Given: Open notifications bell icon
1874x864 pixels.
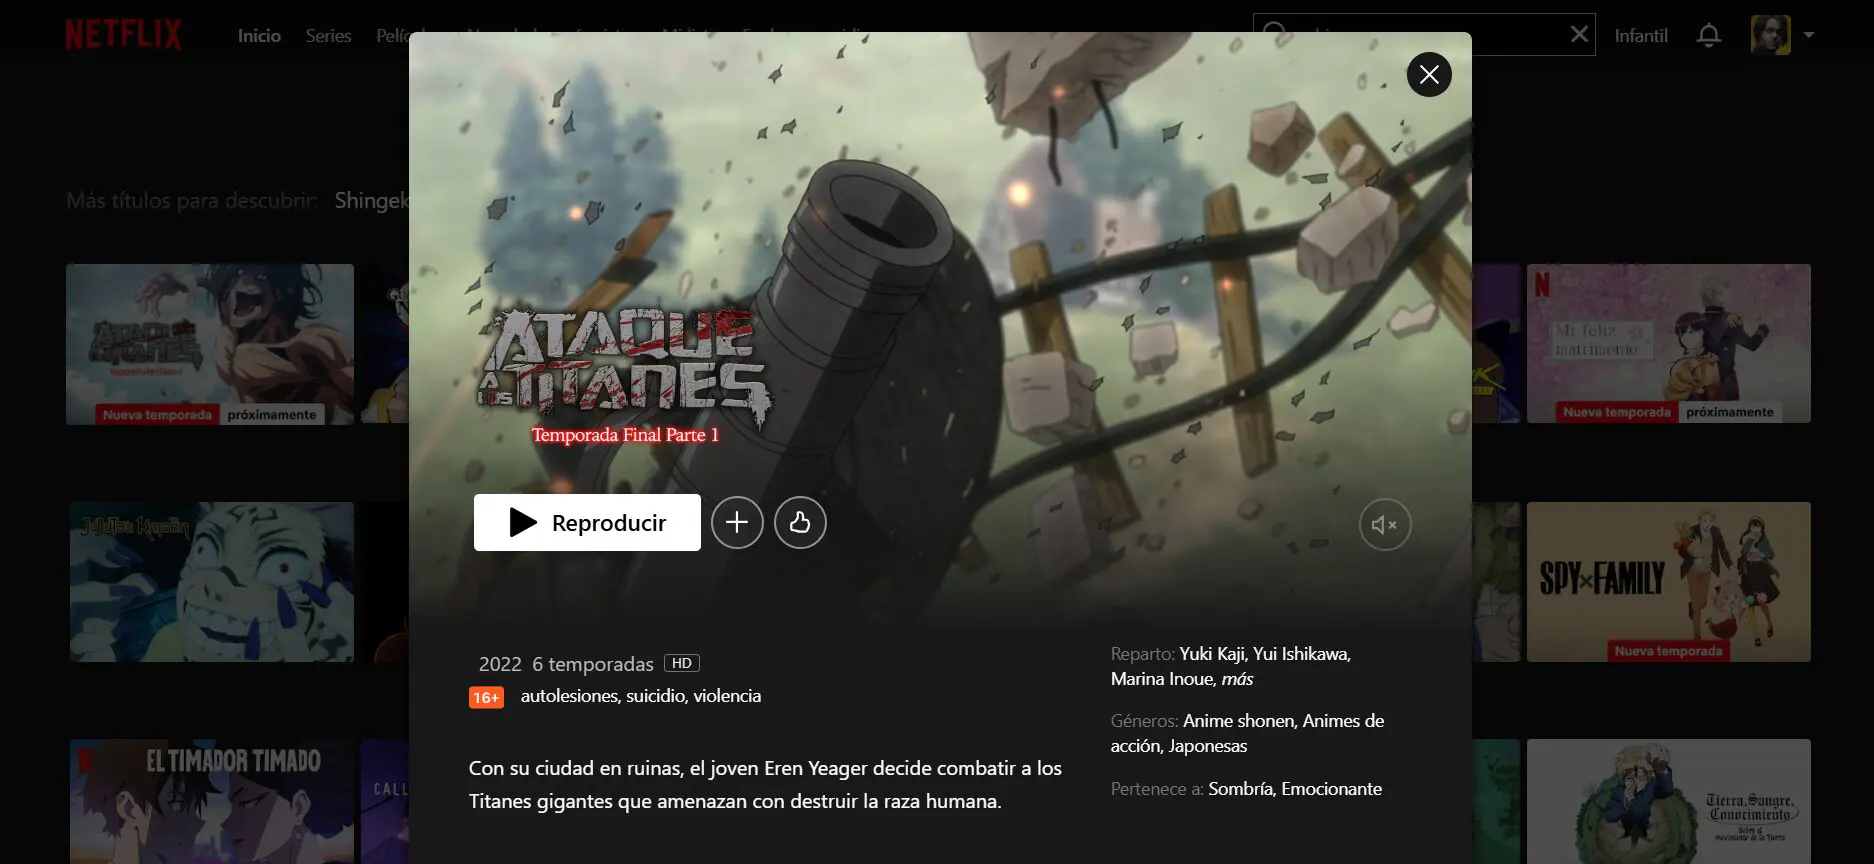Looking at the screenshot, I should (x=1709, y=35).
